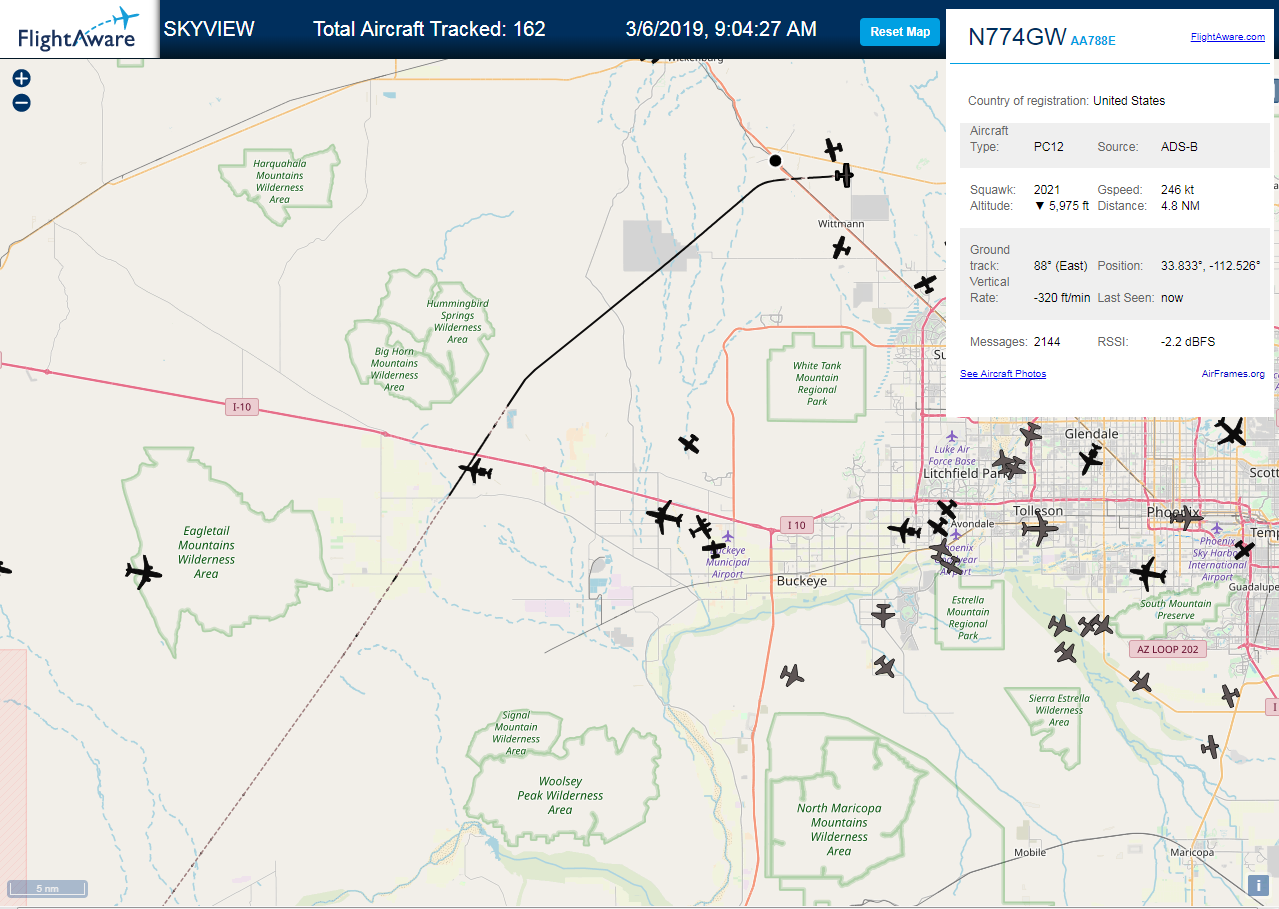Select aircraft just west of Avondale label
The image size is (1279, 909).
coord(938,526)
